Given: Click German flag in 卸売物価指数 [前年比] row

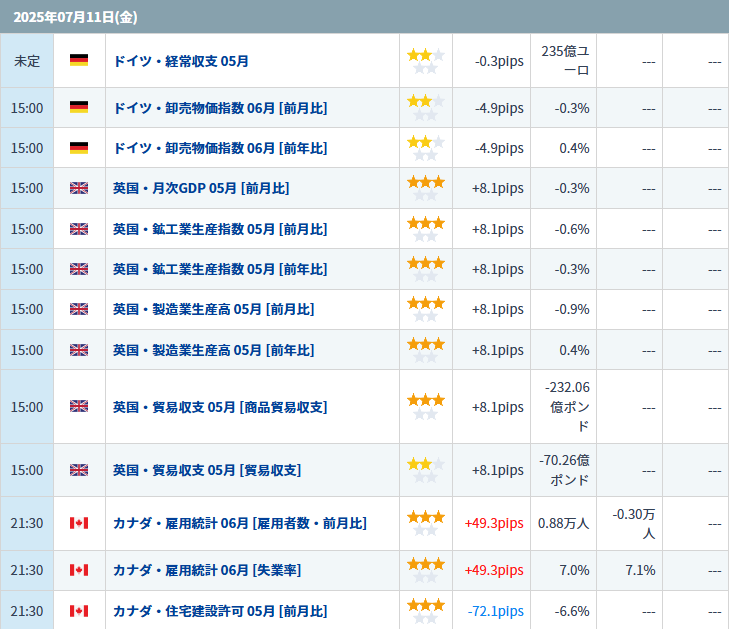Looking at the screenshot, I should click(79, 147).
